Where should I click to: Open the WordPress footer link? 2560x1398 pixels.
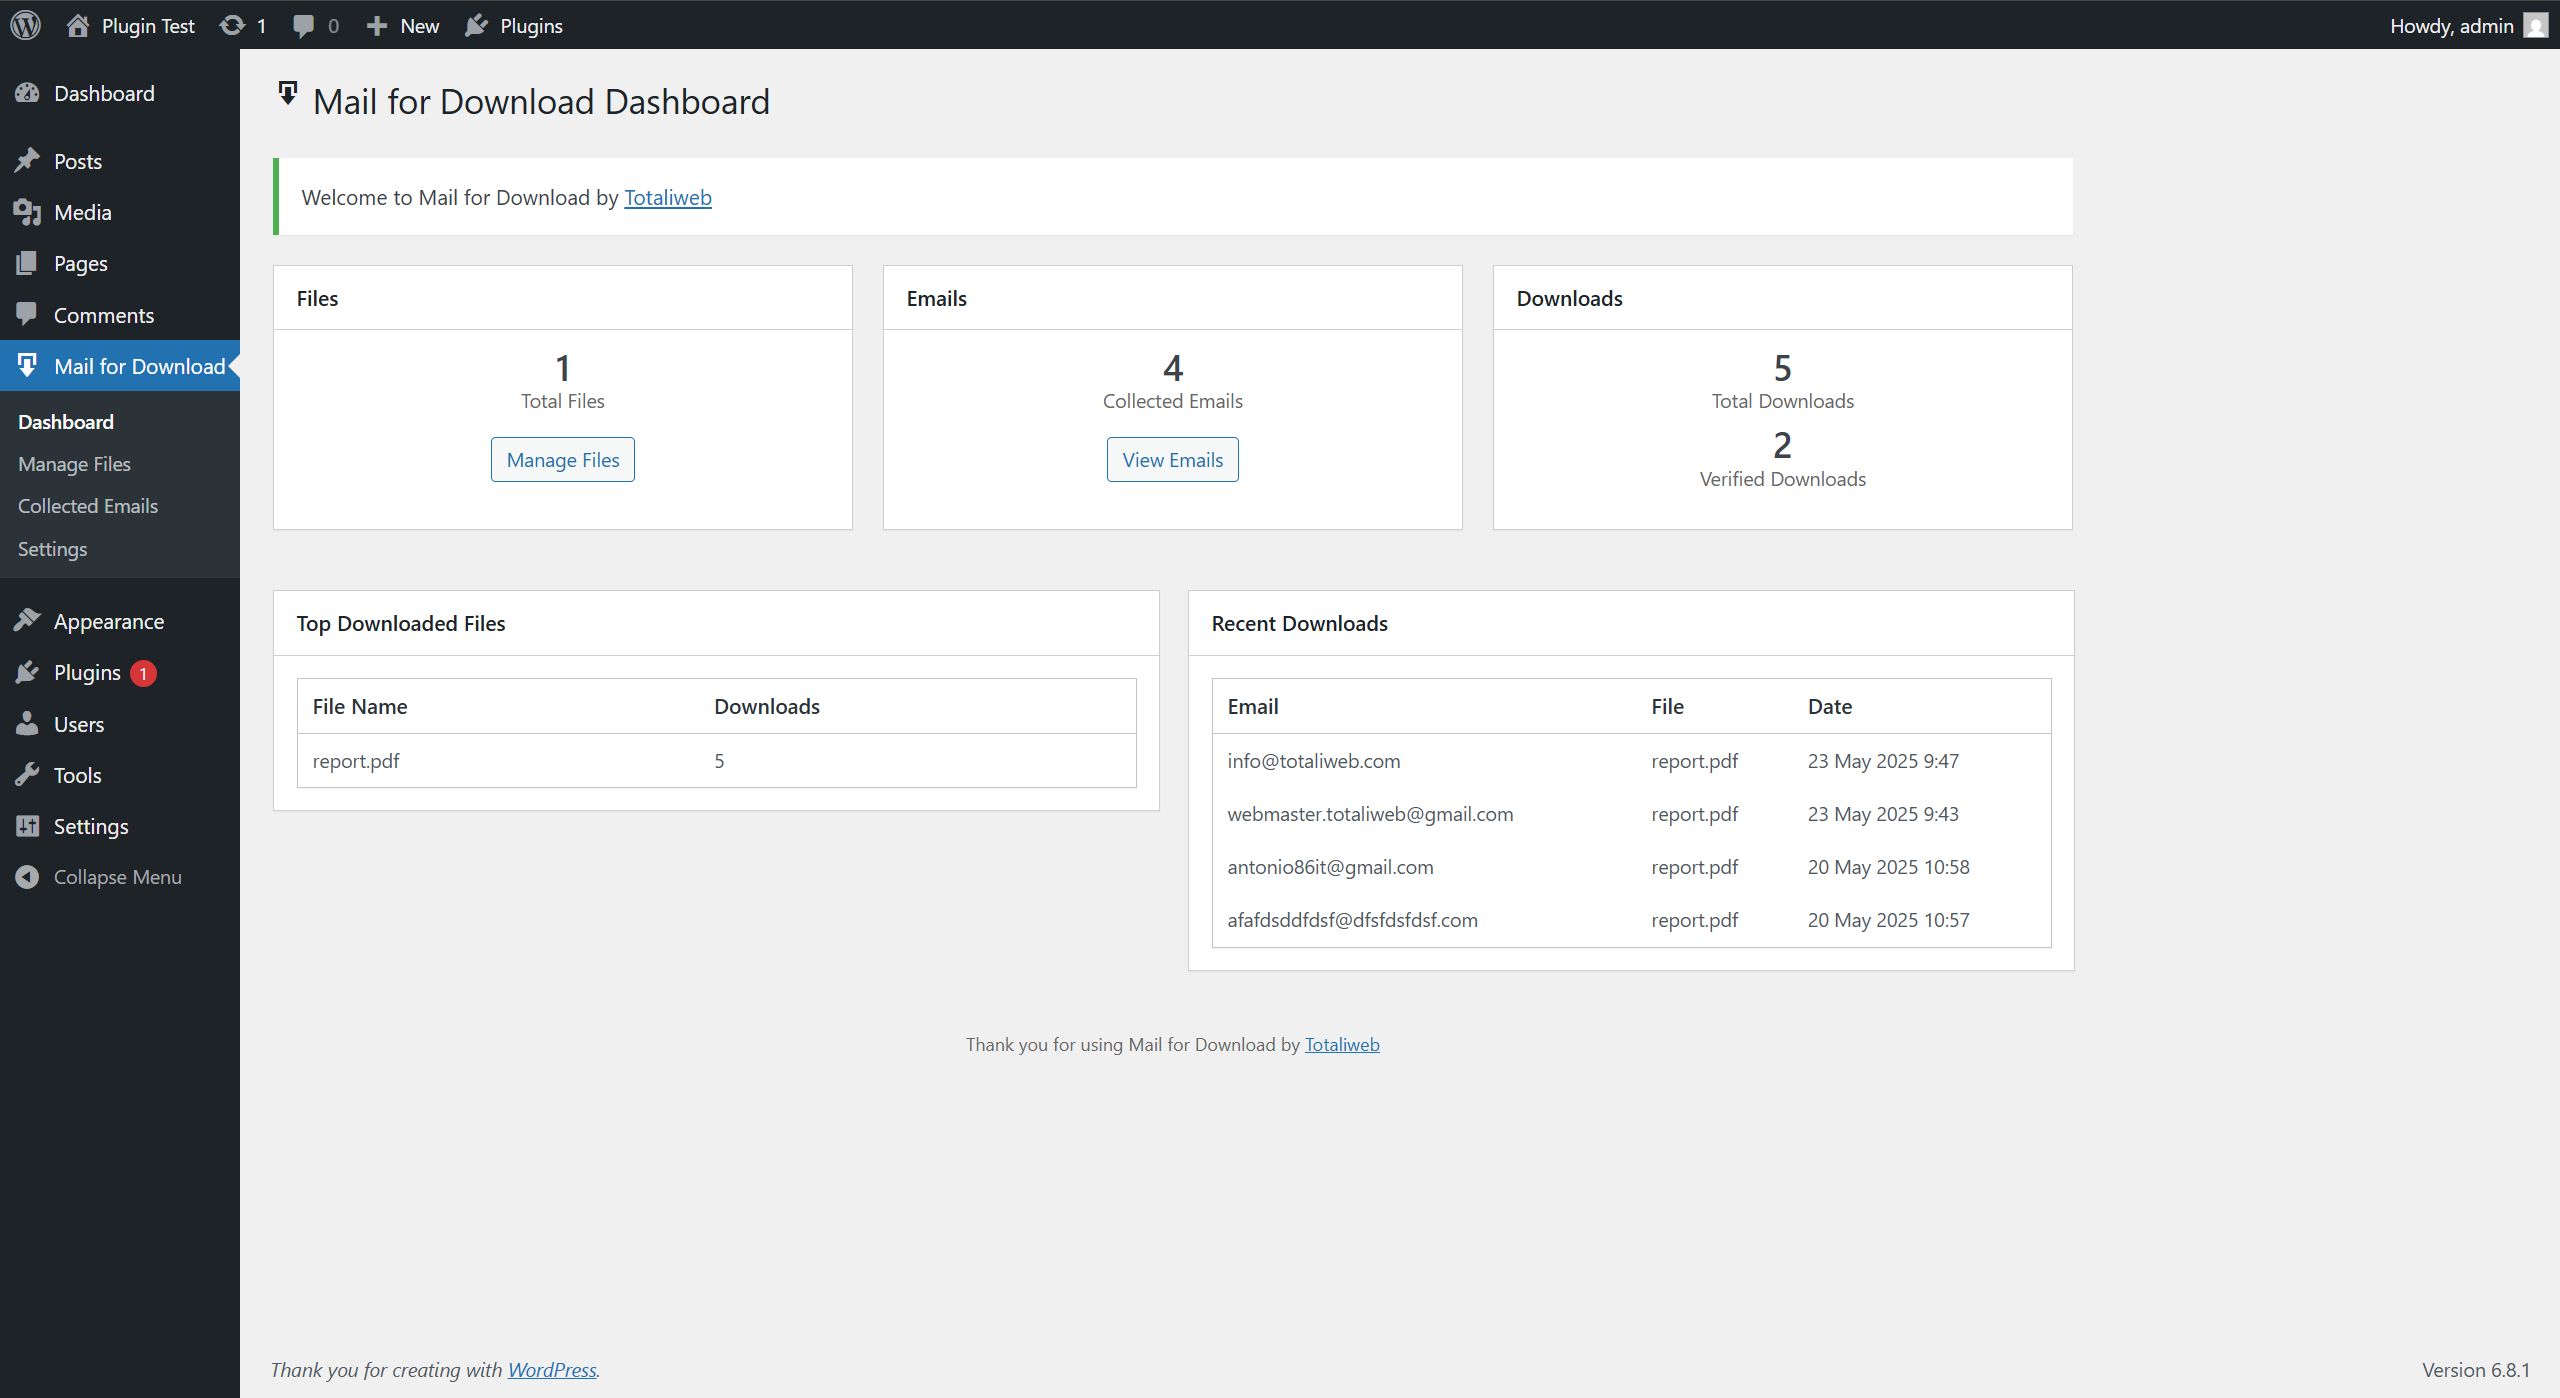pos(552,1370)
